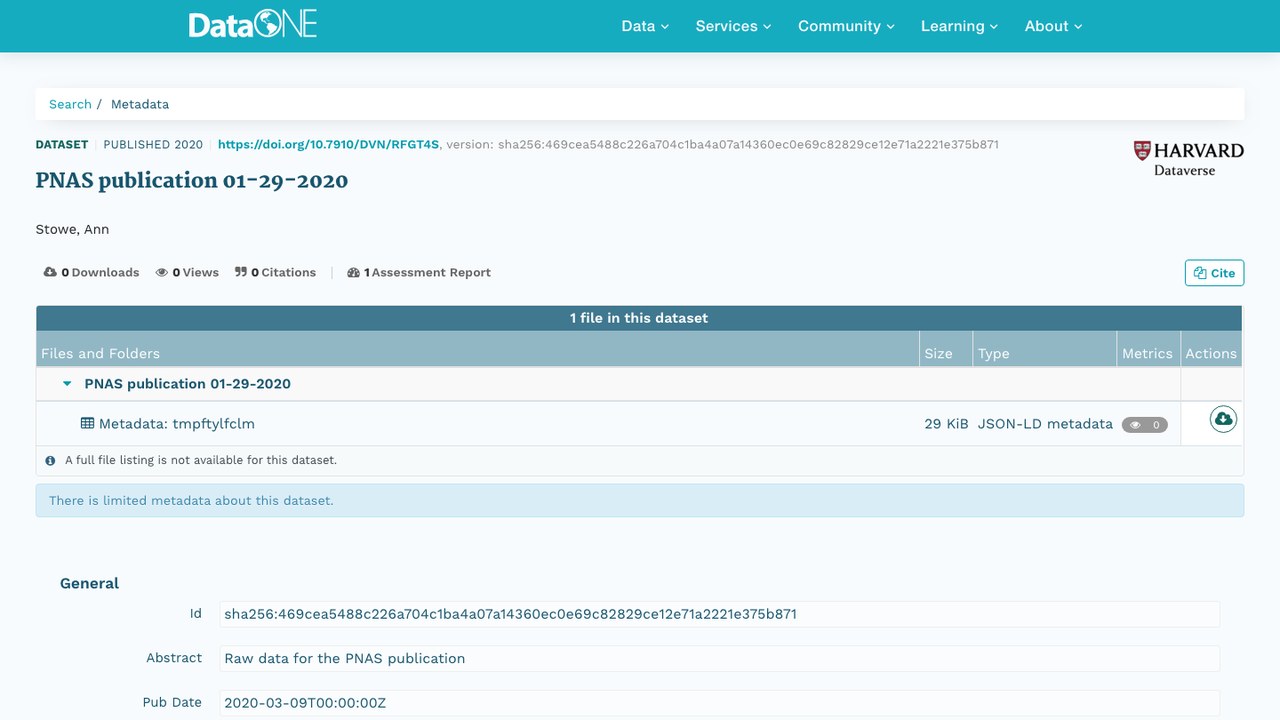Click the Metadata breadcrumb item
1280x720 pixels.
pos(140,104)
